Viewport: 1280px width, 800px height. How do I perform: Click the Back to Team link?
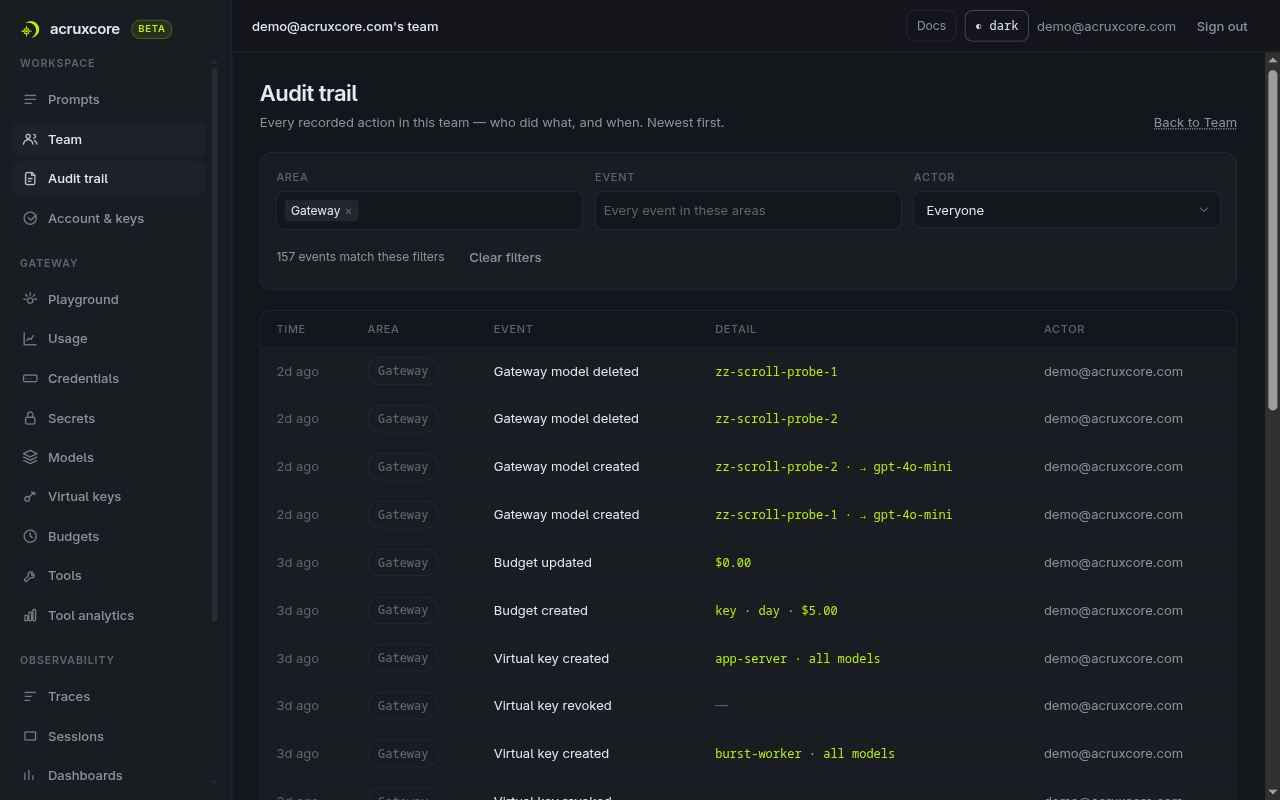pyautogui.click(x=1195, y=123)
